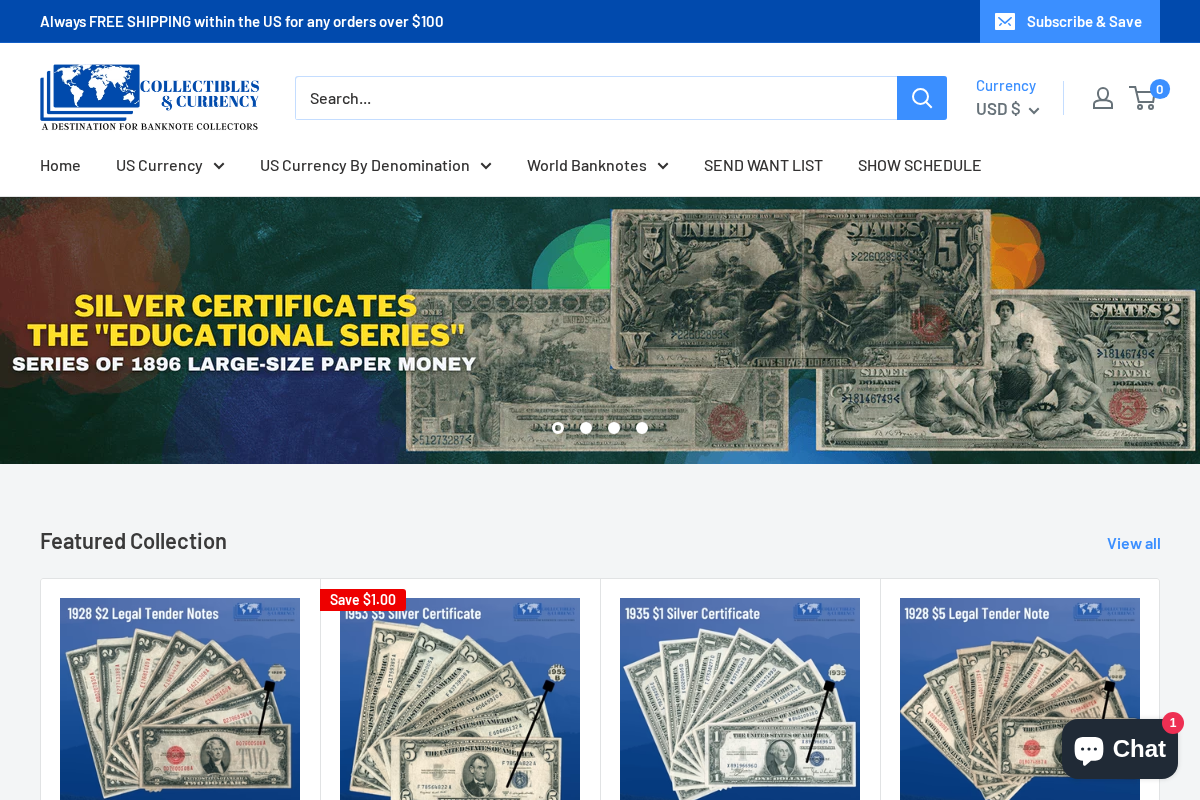This screenshot has width=1200, height=800.
Task: Select the second carousel slide dot
Action: point(585,427)
